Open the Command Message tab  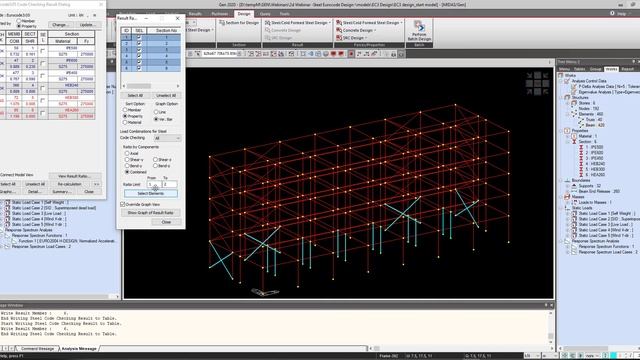click(37, 349)
